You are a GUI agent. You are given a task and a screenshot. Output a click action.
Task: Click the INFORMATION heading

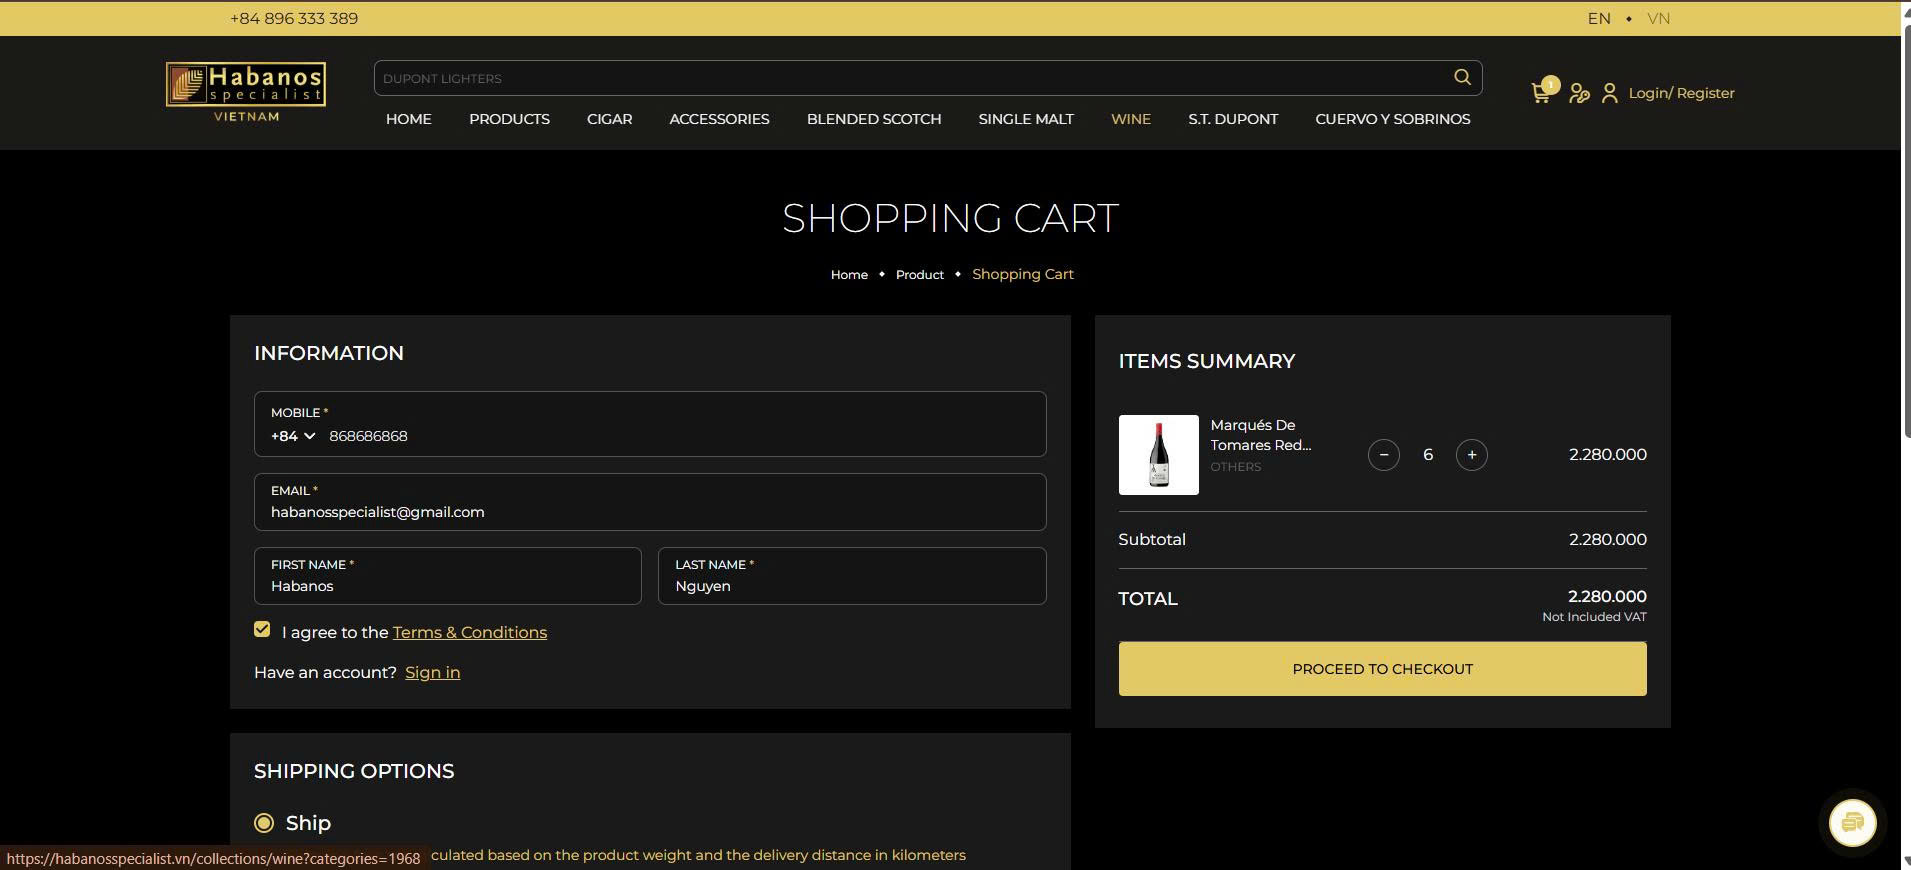click(329, 353)
